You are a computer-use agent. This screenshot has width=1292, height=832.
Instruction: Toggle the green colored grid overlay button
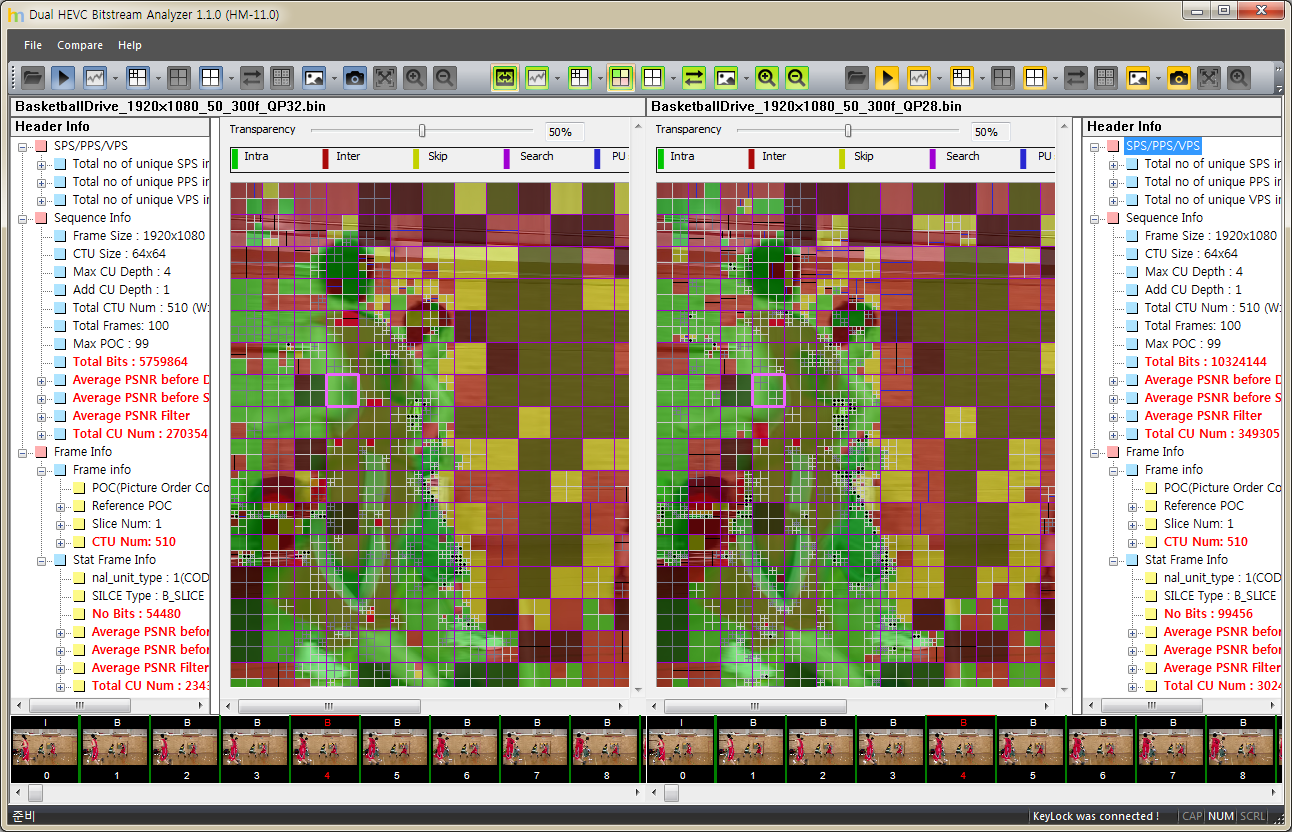tap(621, 77)
